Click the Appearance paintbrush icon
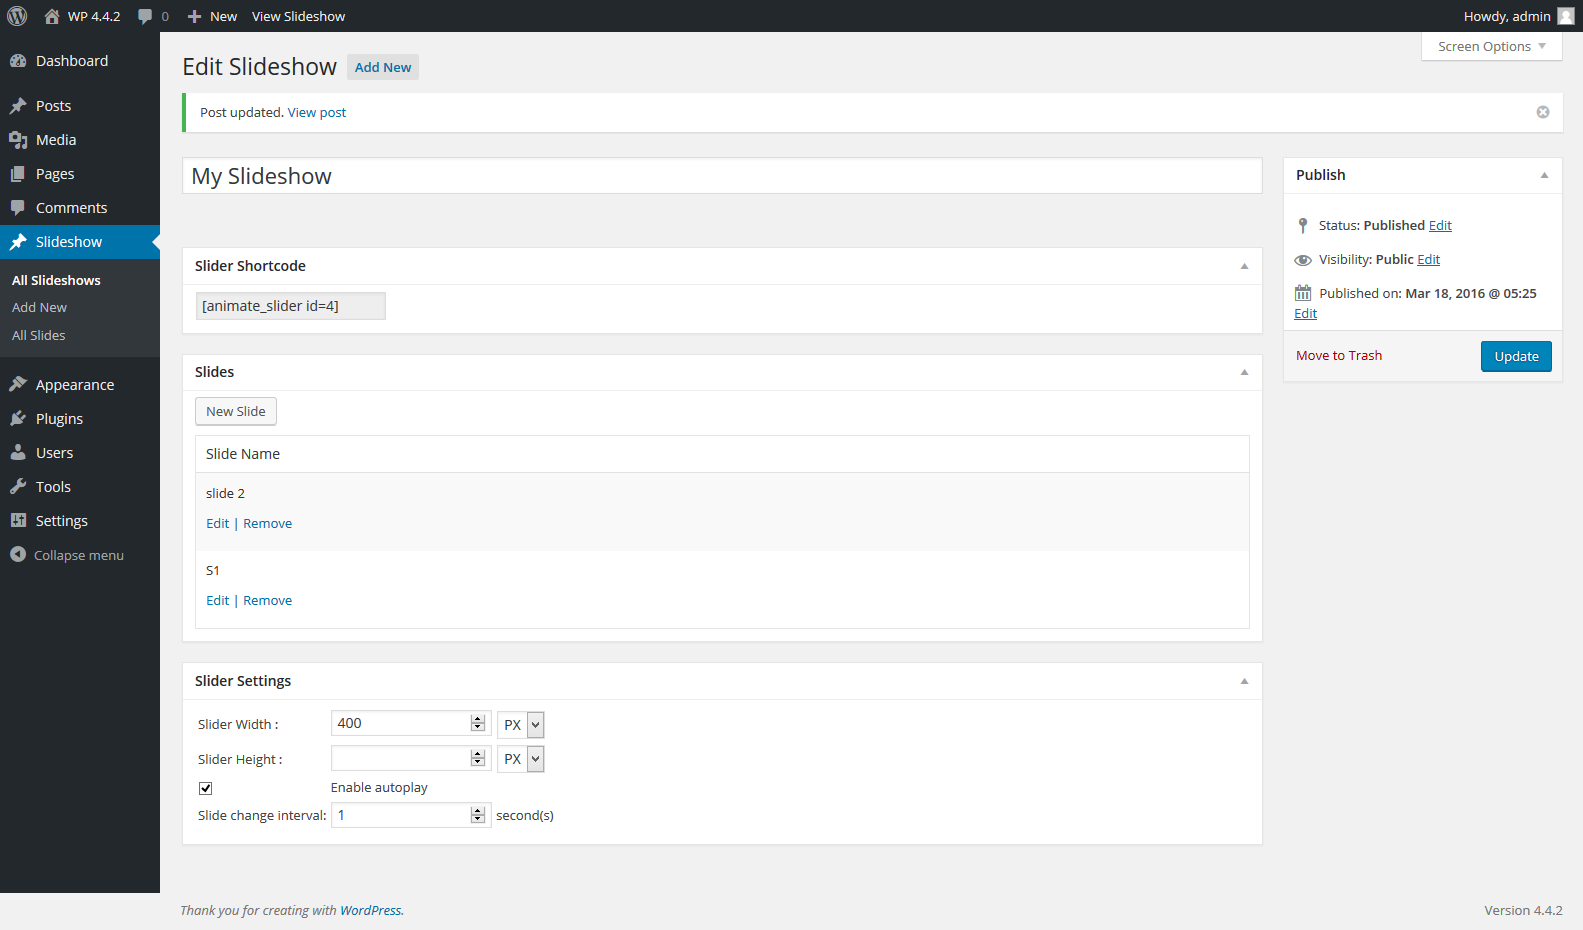The width and height of the screenshot is (1583, 930). [x=18, y=385]
